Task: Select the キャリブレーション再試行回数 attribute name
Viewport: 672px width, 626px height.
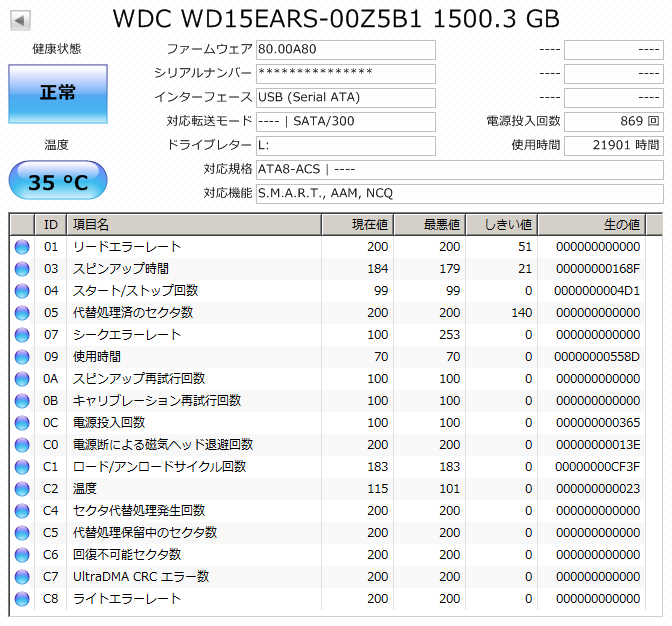Action: [157, 401]
